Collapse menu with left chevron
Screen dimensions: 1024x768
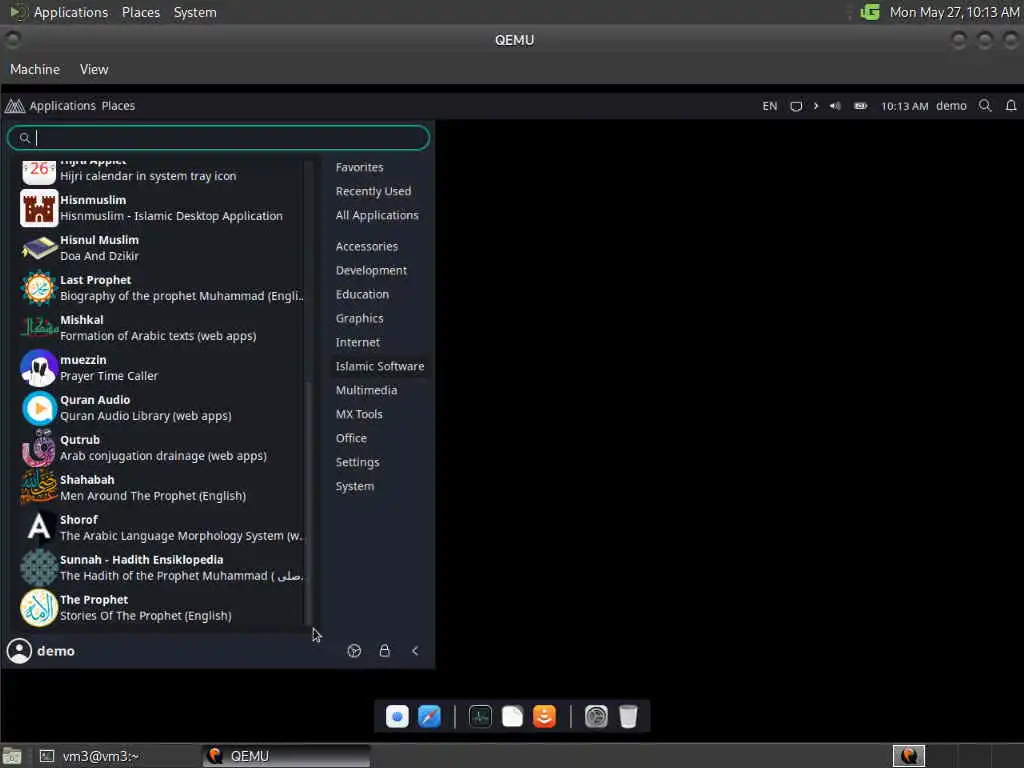415,650
